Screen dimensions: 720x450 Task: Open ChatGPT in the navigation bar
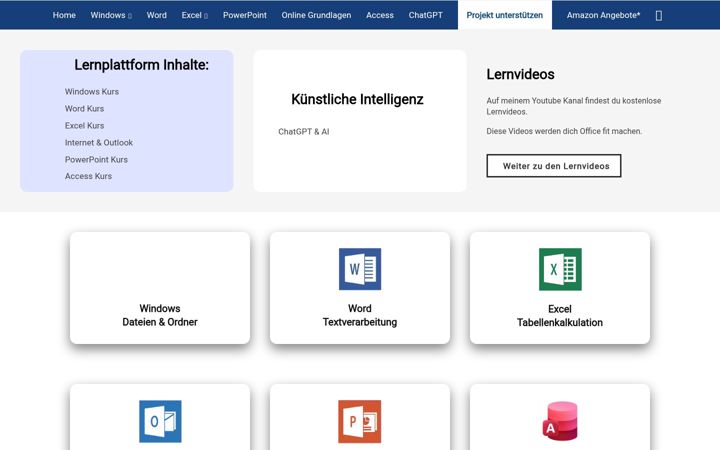point(426,15)
